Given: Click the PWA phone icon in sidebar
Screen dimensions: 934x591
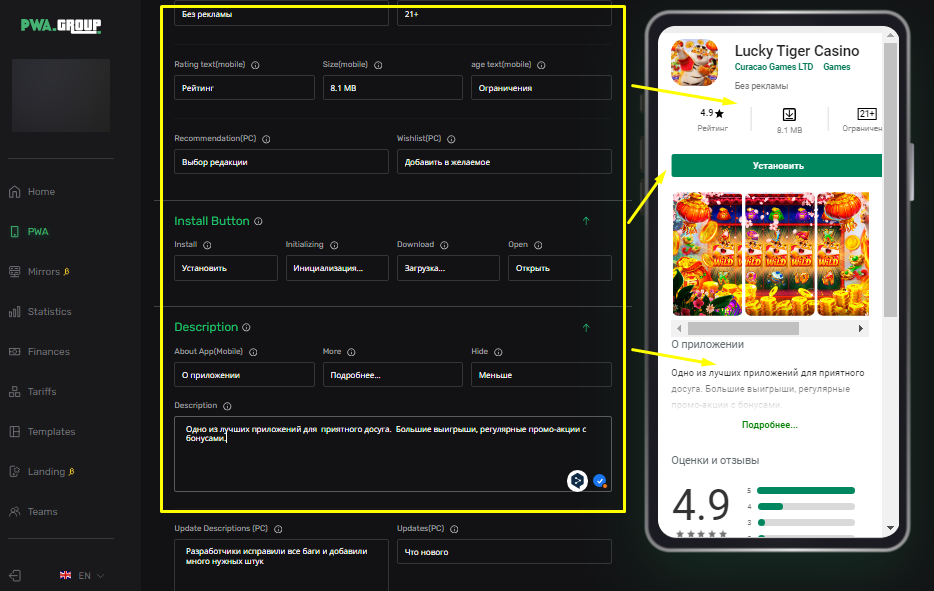Looking at the screenshot, I should tap(15, 232).
